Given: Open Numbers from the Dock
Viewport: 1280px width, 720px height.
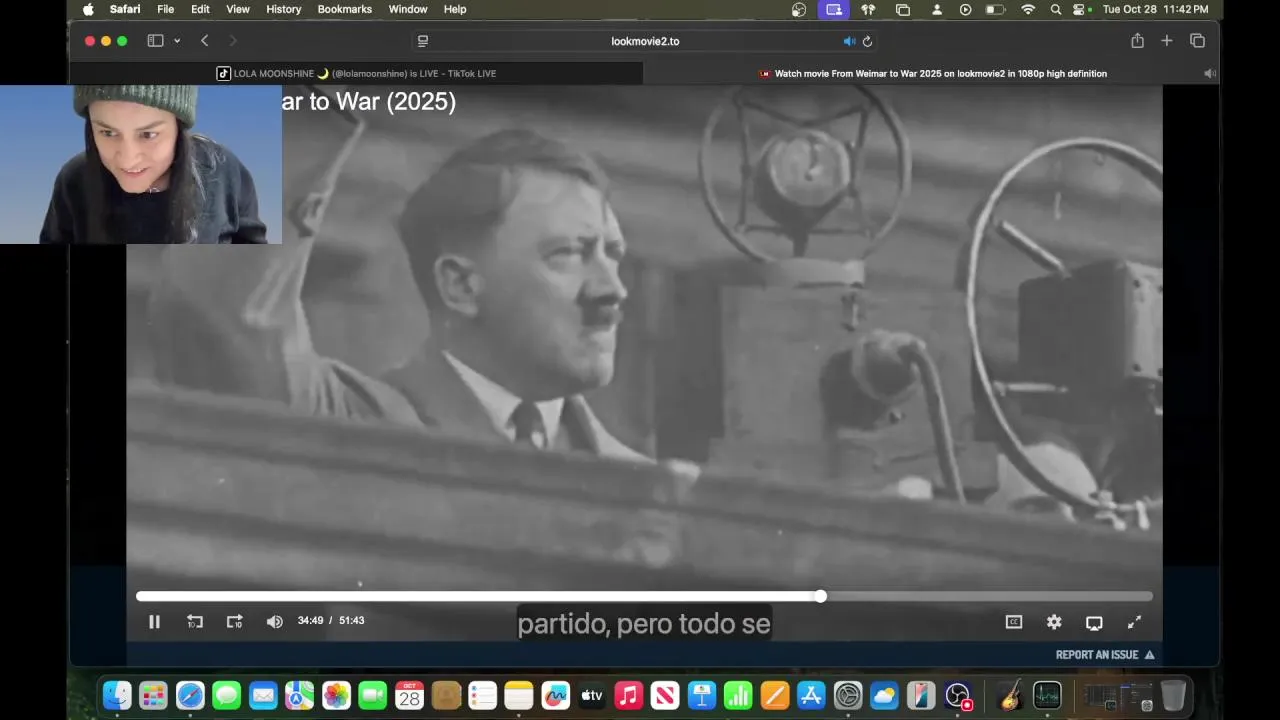Looking at the screenshot, I should pos(738,695).
